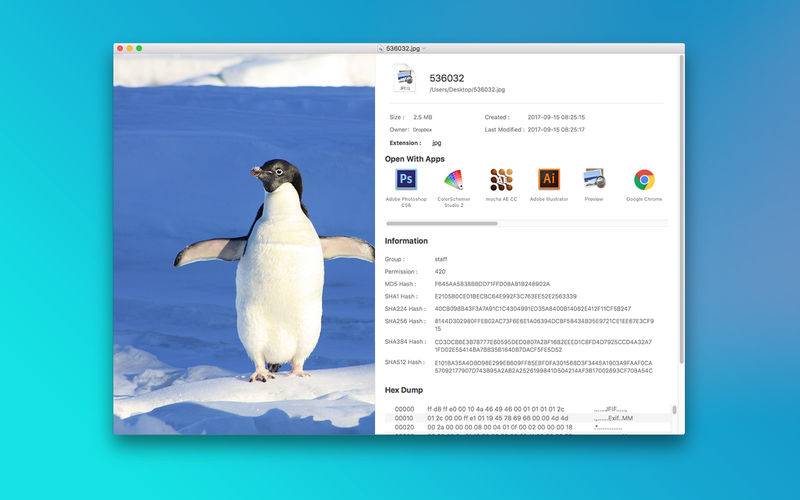This screenshot has width=800, height=500.
Task: Open file with Google Chrome icon
Action: (x=644, y=180)
